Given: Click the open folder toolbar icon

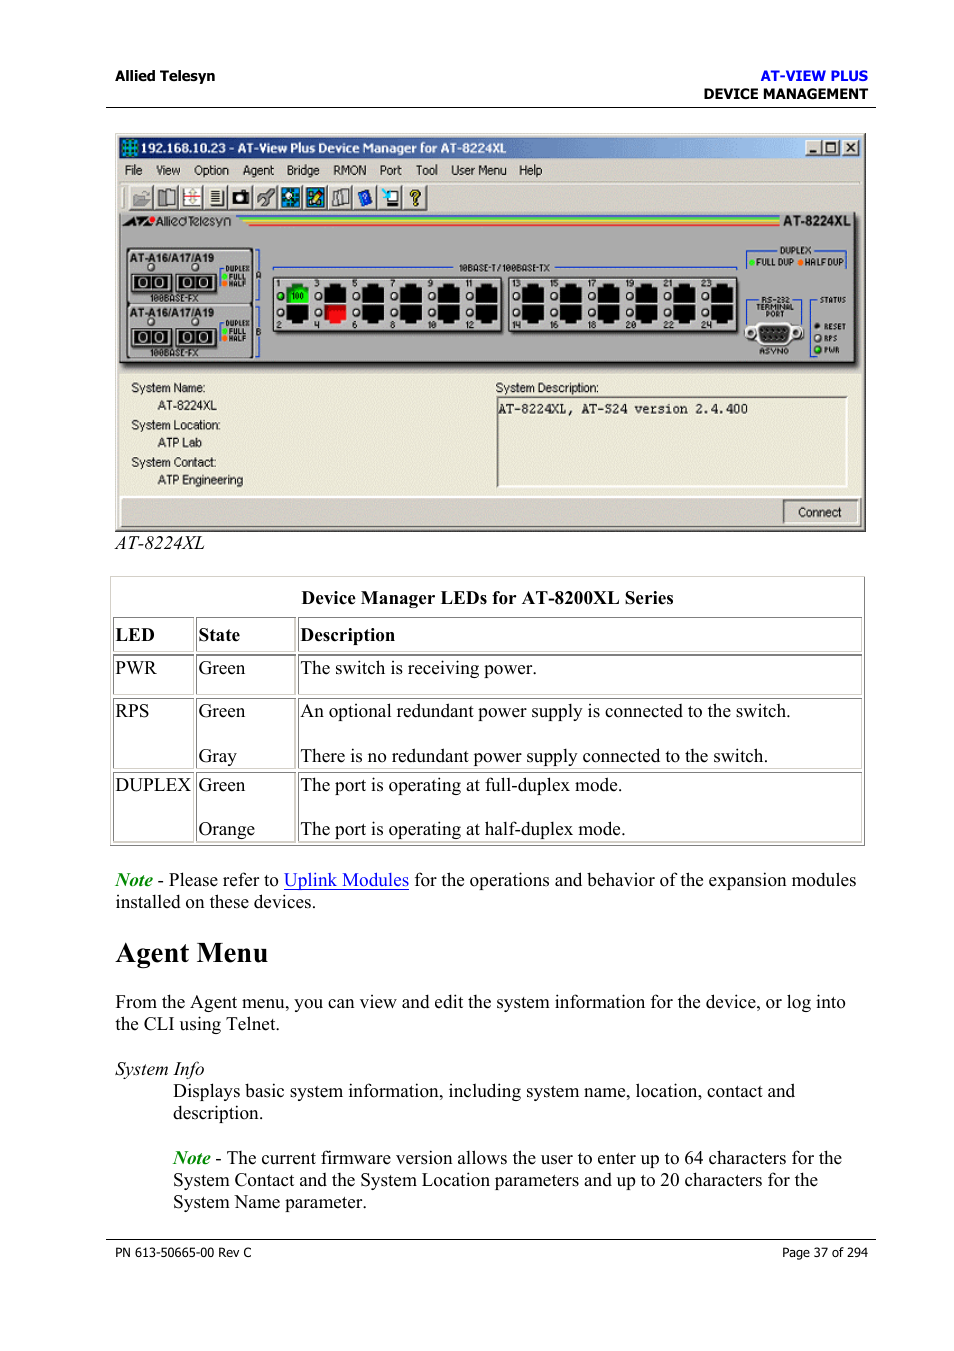Looking at the screenshot, I should (141, 198).
